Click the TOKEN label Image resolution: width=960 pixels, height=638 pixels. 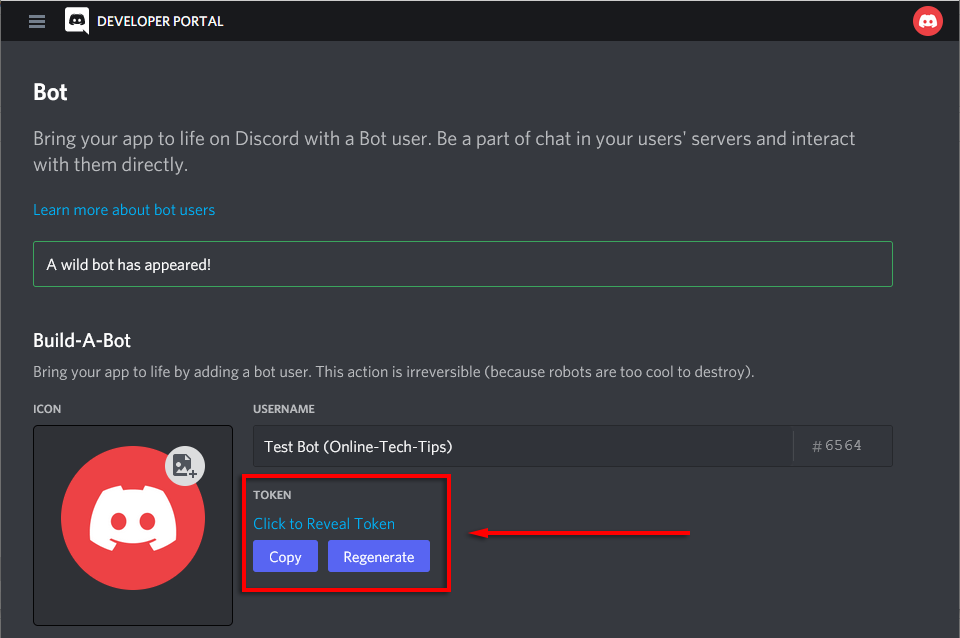tap(272, 495)
